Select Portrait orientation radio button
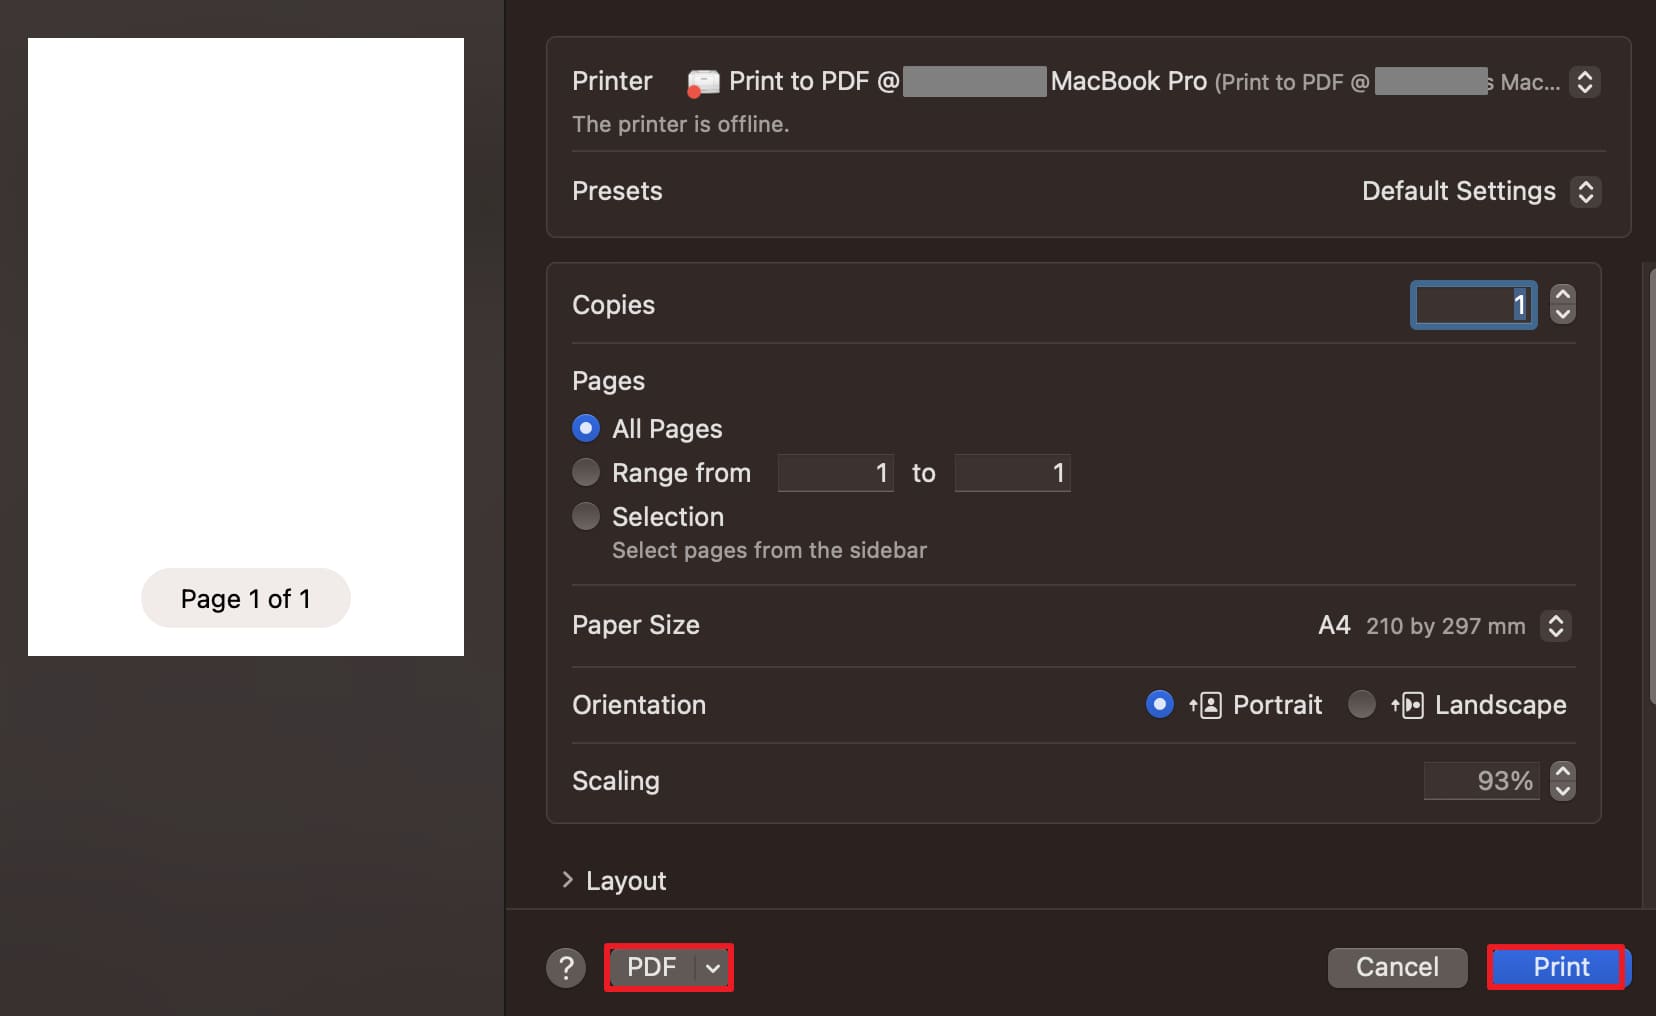 (1160, 704)
